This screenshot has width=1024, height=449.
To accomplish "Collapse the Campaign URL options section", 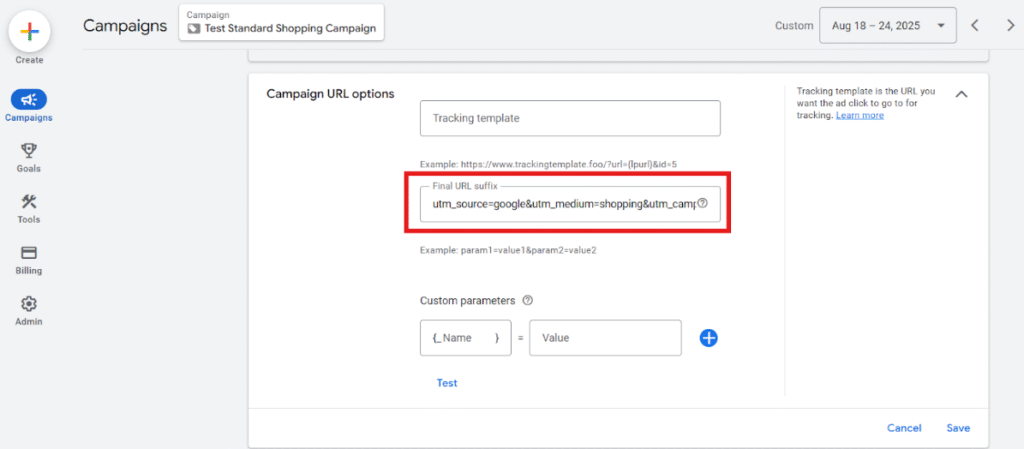I will pyautogui.click(x=961, y=94).
